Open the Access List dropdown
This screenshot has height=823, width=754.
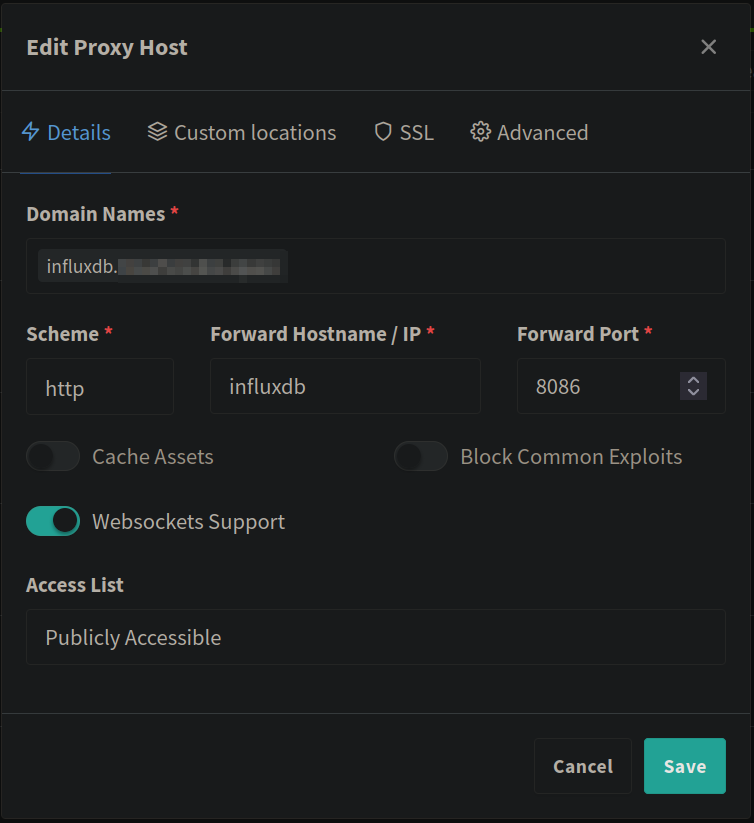coord(375,637)
